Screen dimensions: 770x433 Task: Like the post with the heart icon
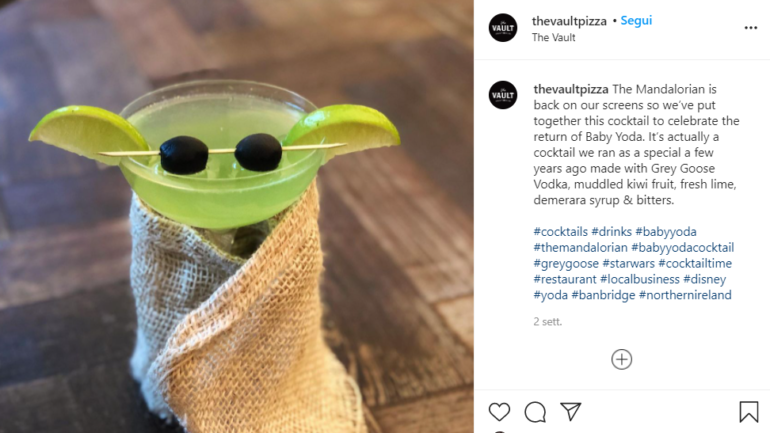click(499, 411)
